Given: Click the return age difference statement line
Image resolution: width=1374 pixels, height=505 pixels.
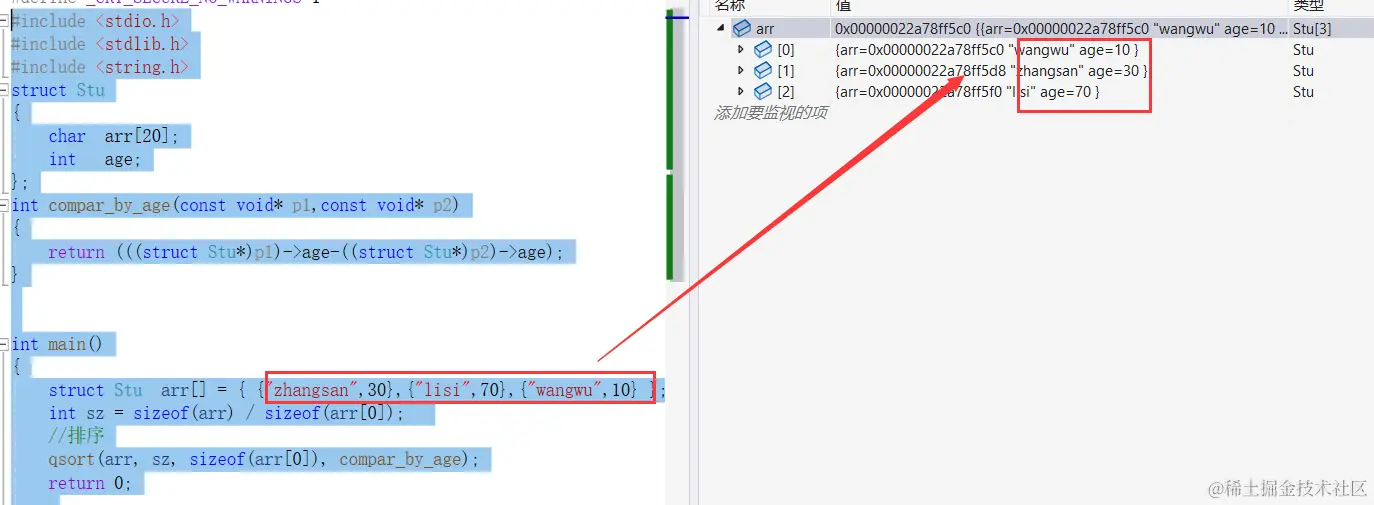Looking at the screenshot, I should [306, 252].
